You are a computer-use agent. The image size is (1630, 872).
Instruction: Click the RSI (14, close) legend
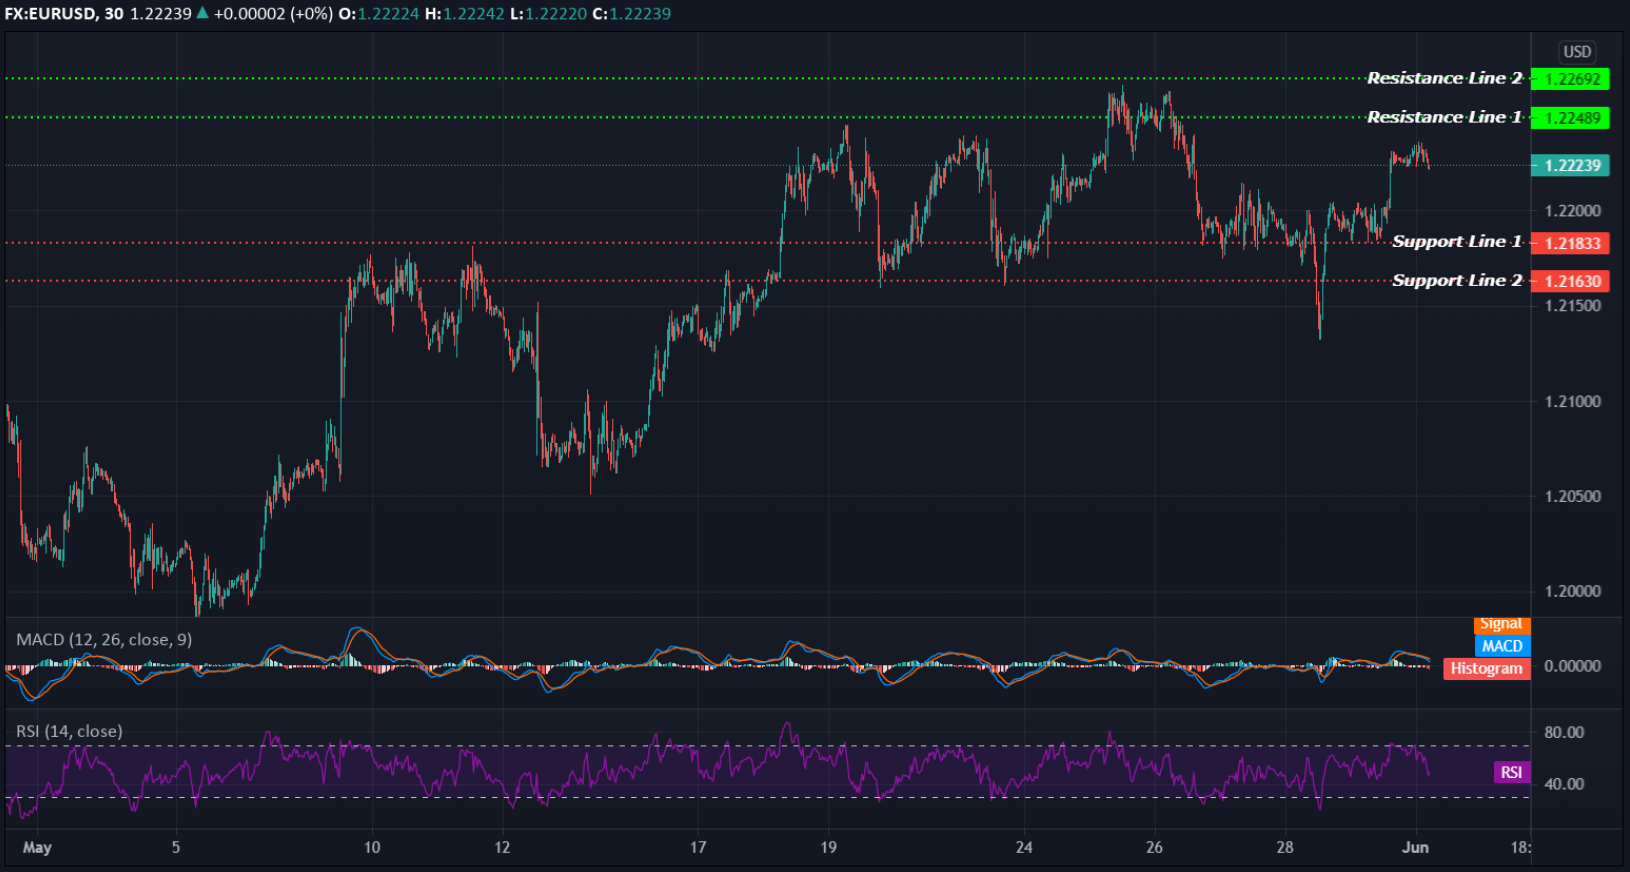pyautogui.click(x=69, y=731)
